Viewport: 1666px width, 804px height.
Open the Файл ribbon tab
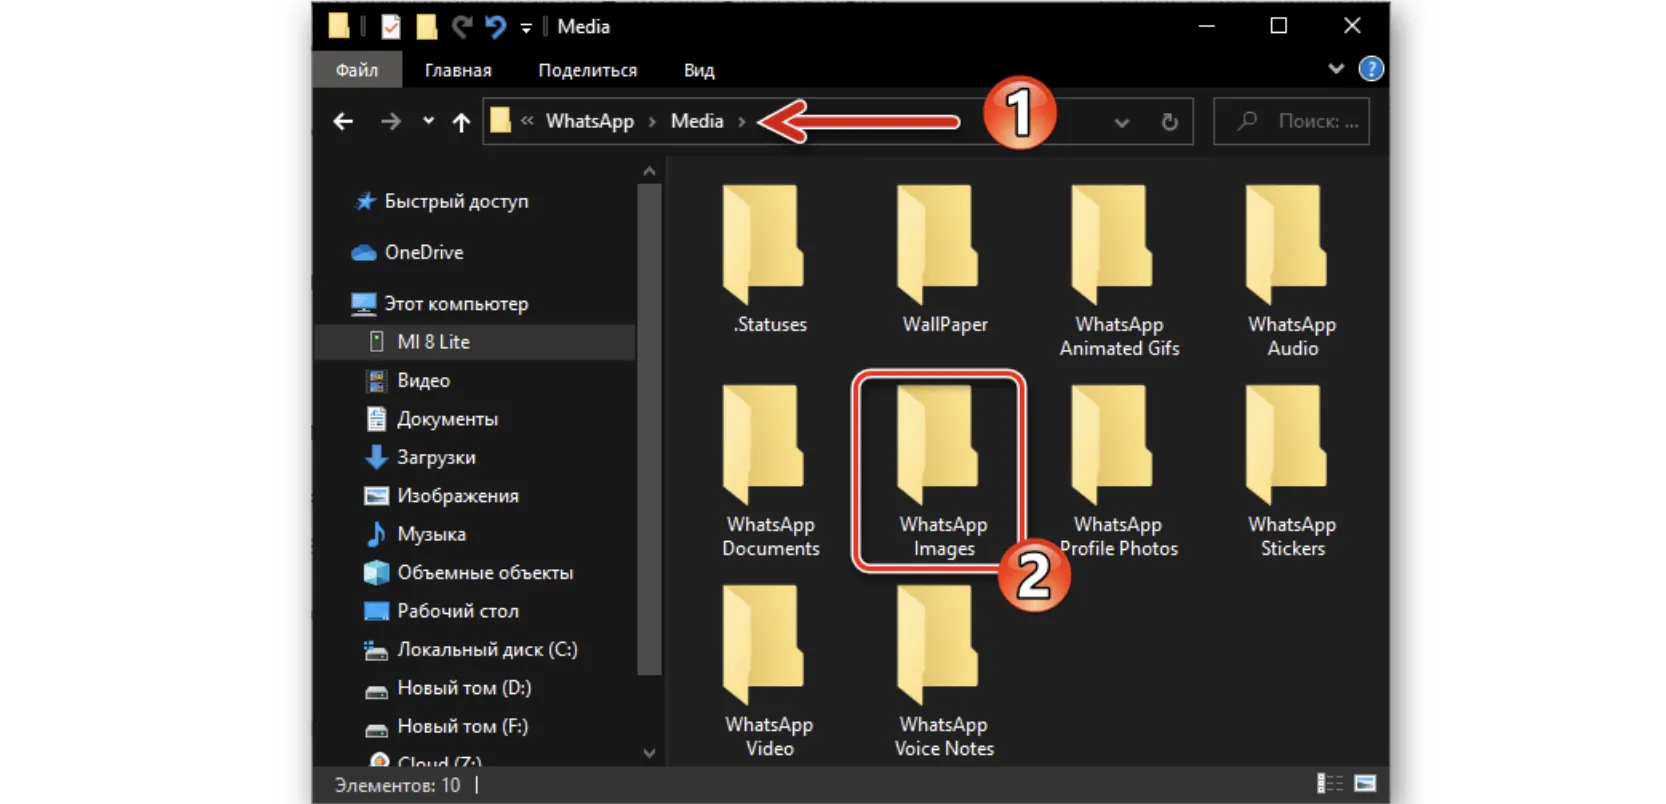357,70
